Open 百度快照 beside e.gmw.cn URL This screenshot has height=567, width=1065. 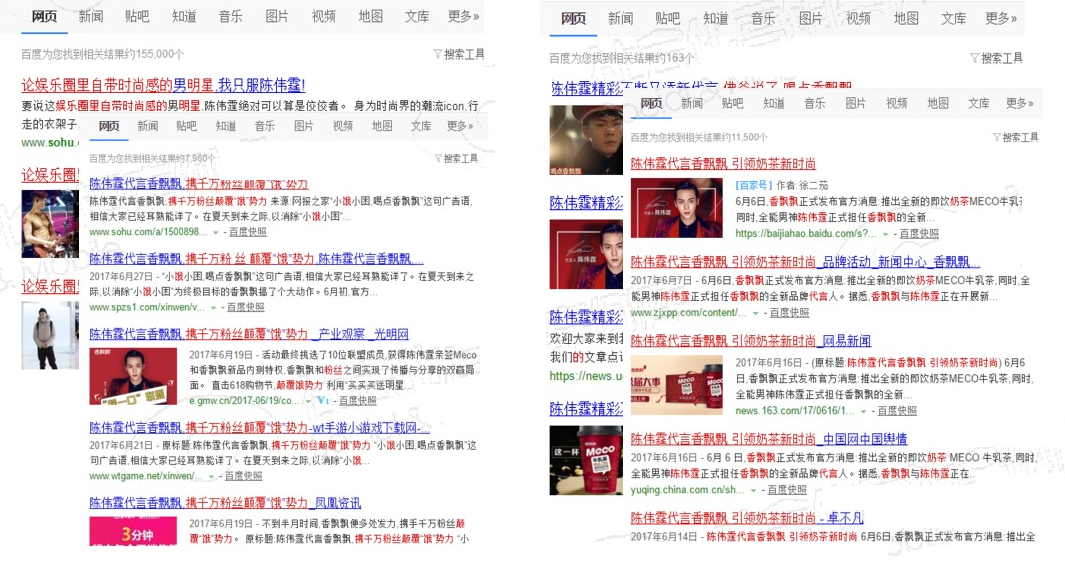pos(357,401)
